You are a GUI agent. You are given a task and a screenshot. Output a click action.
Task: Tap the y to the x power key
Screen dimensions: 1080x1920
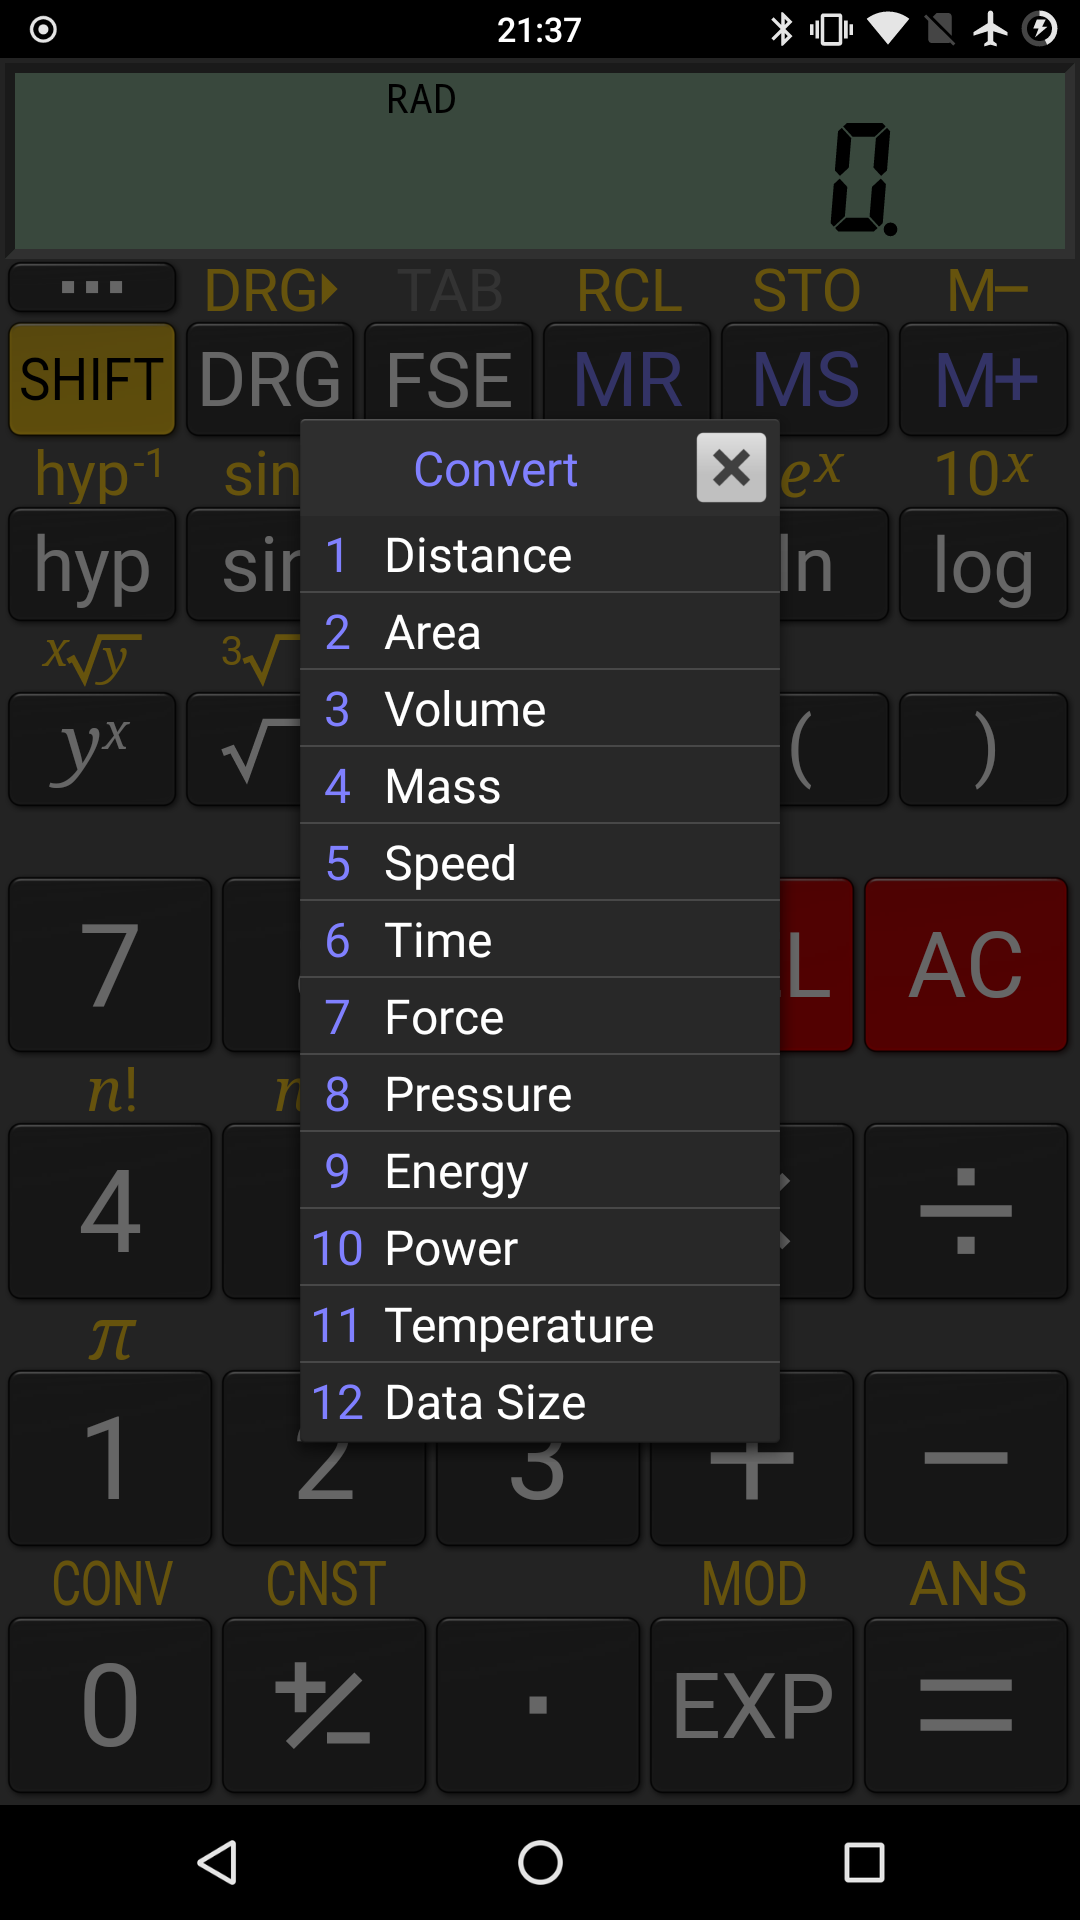[92, 749]
